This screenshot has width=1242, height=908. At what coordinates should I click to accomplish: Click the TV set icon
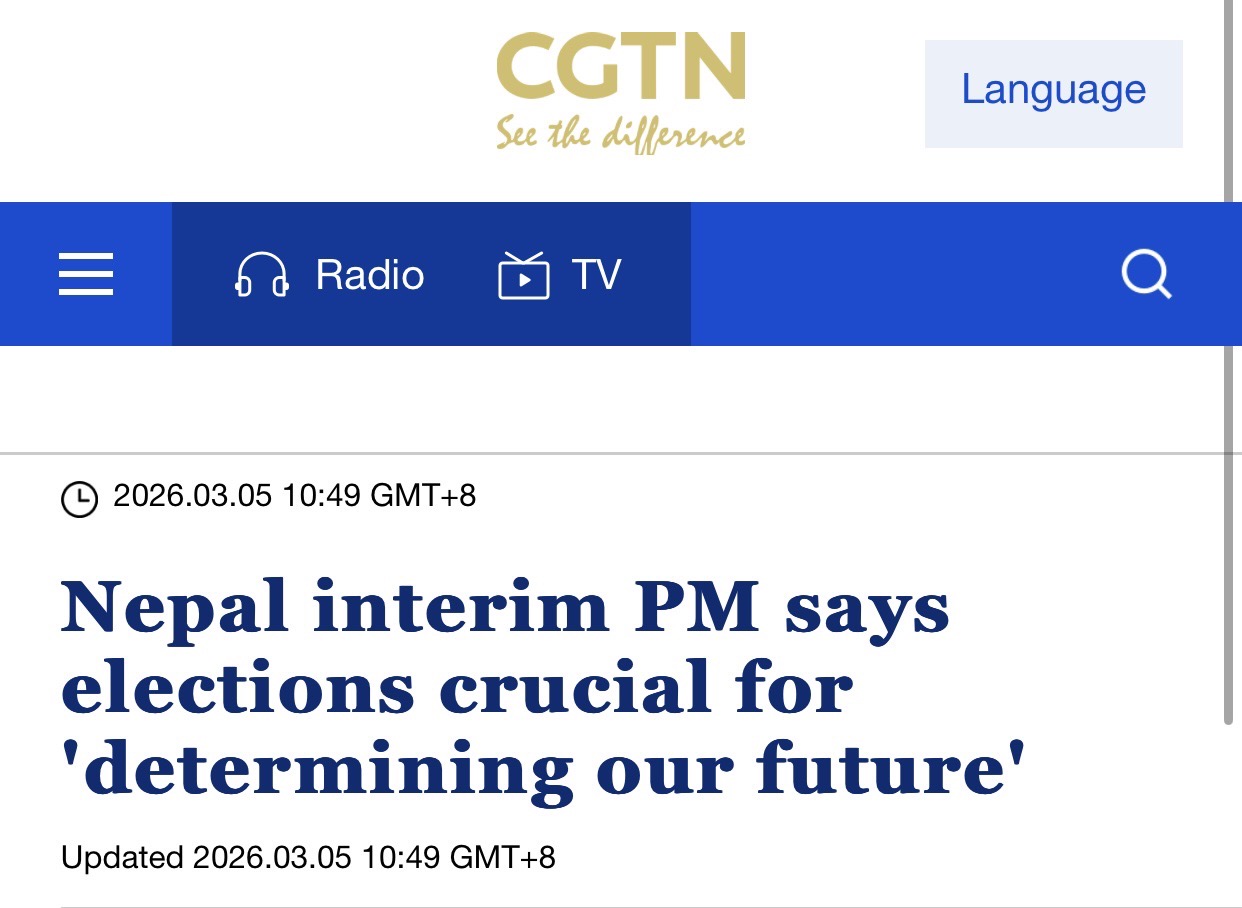pos(523,275)
